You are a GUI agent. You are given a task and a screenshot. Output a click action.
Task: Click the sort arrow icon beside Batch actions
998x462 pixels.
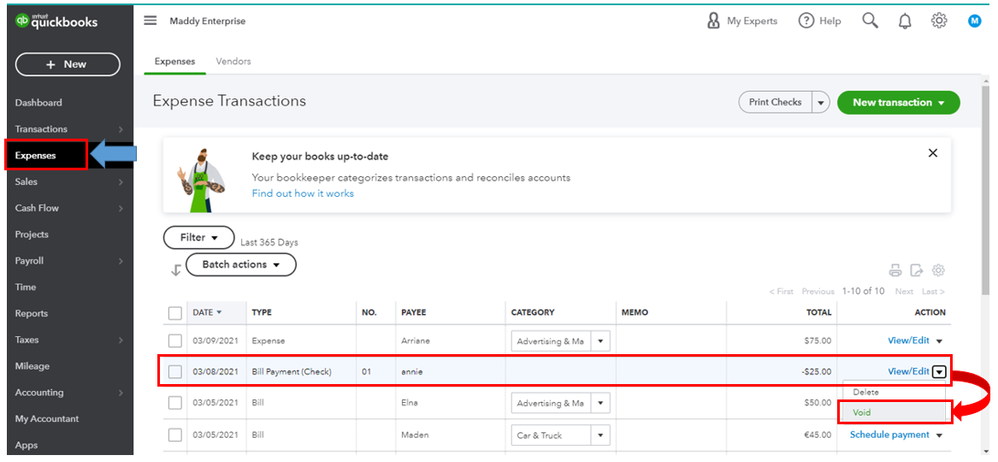tap(176, 270)
